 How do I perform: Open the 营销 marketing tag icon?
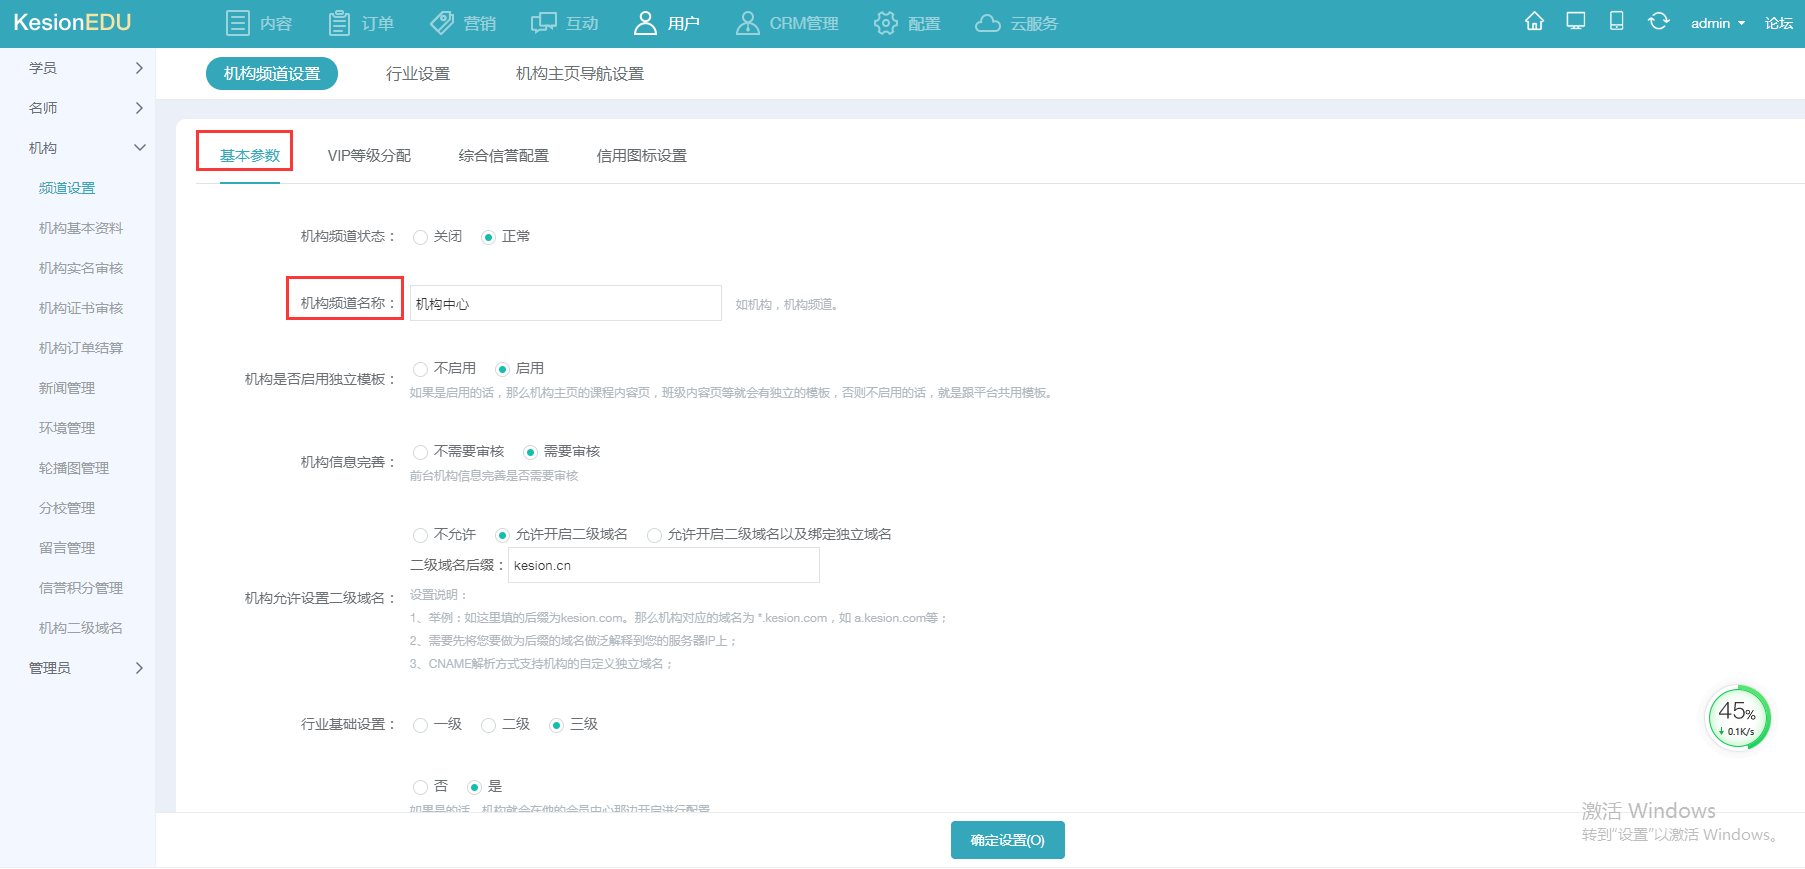pyautogui.click(x=442, y=23)
